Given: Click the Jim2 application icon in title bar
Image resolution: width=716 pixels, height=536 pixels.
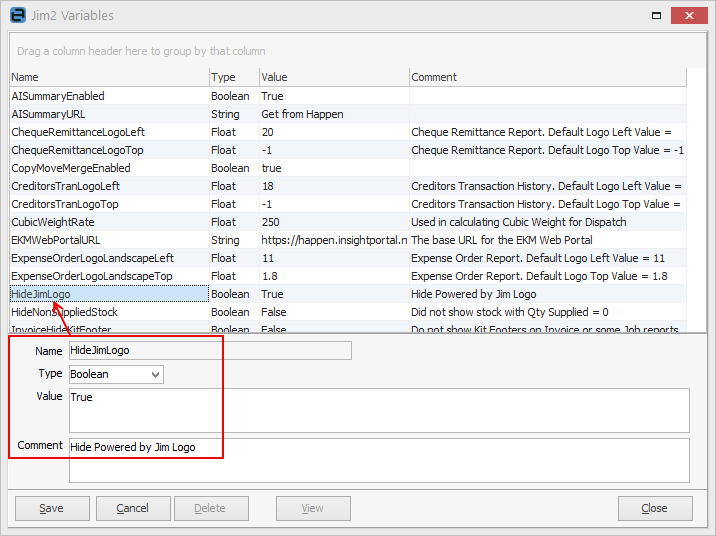Looking at the screenshot, I should 18,15.
